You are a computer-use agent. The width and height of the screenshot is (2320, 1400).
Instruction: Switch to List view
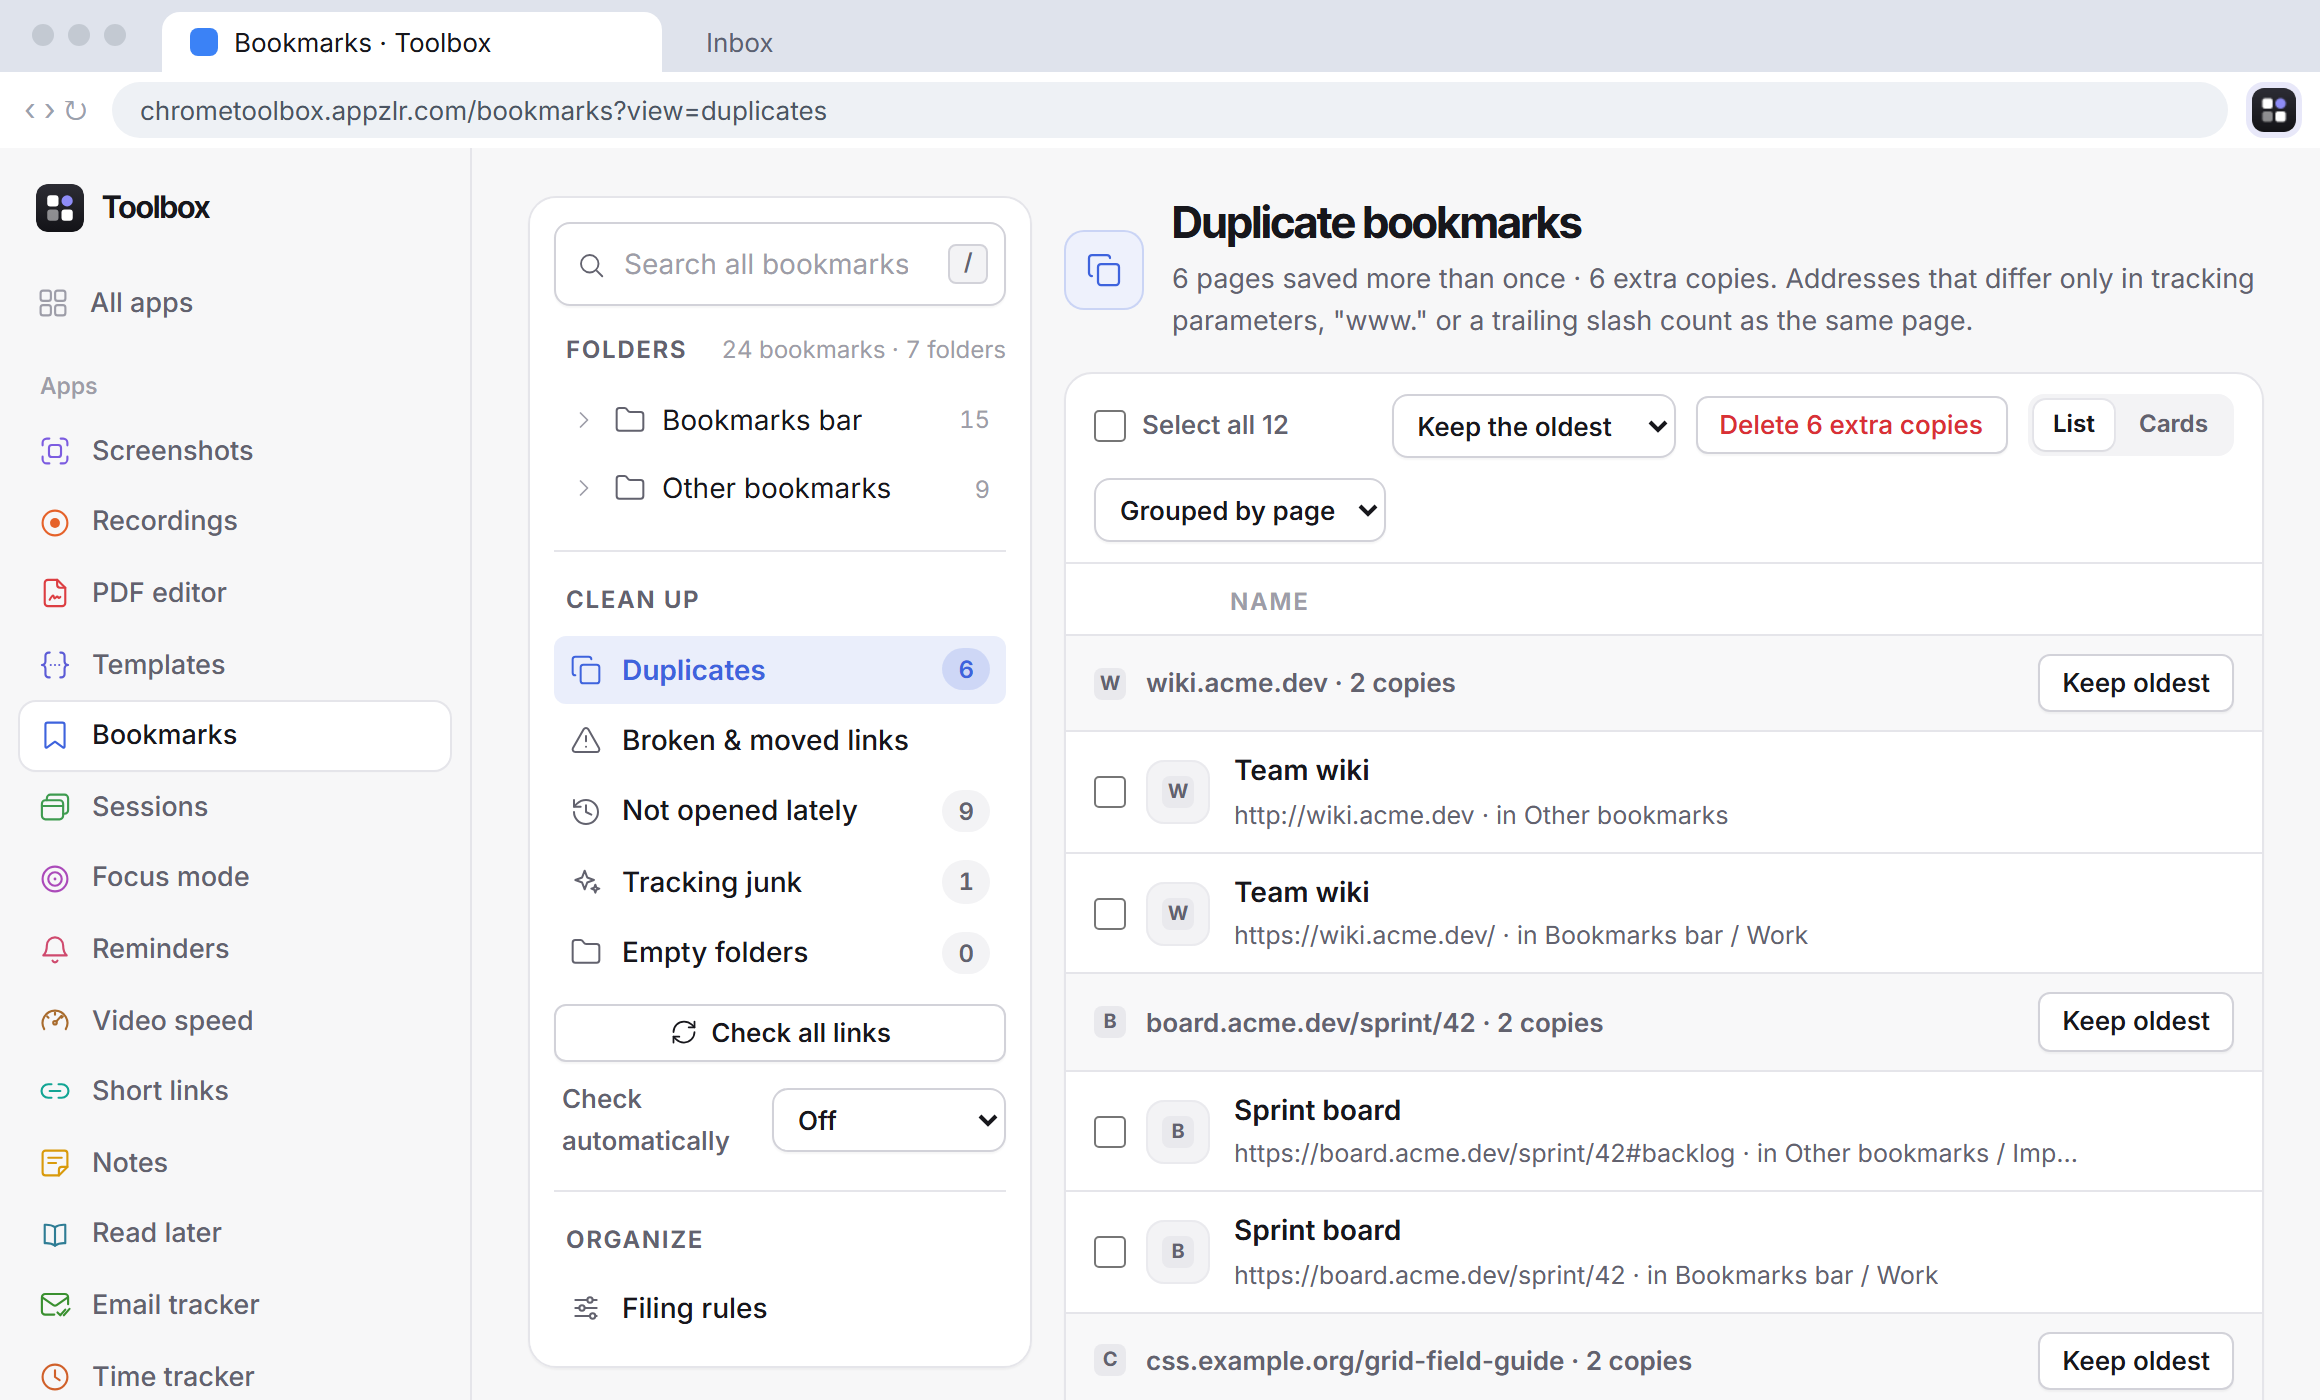pos(2074,424)
